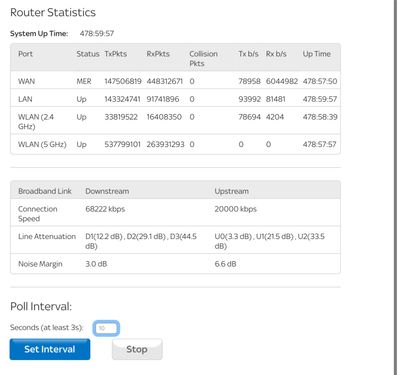Select upstream noise margin 6.6 dB
Screen dimensions: 400x375
(225, 264)
